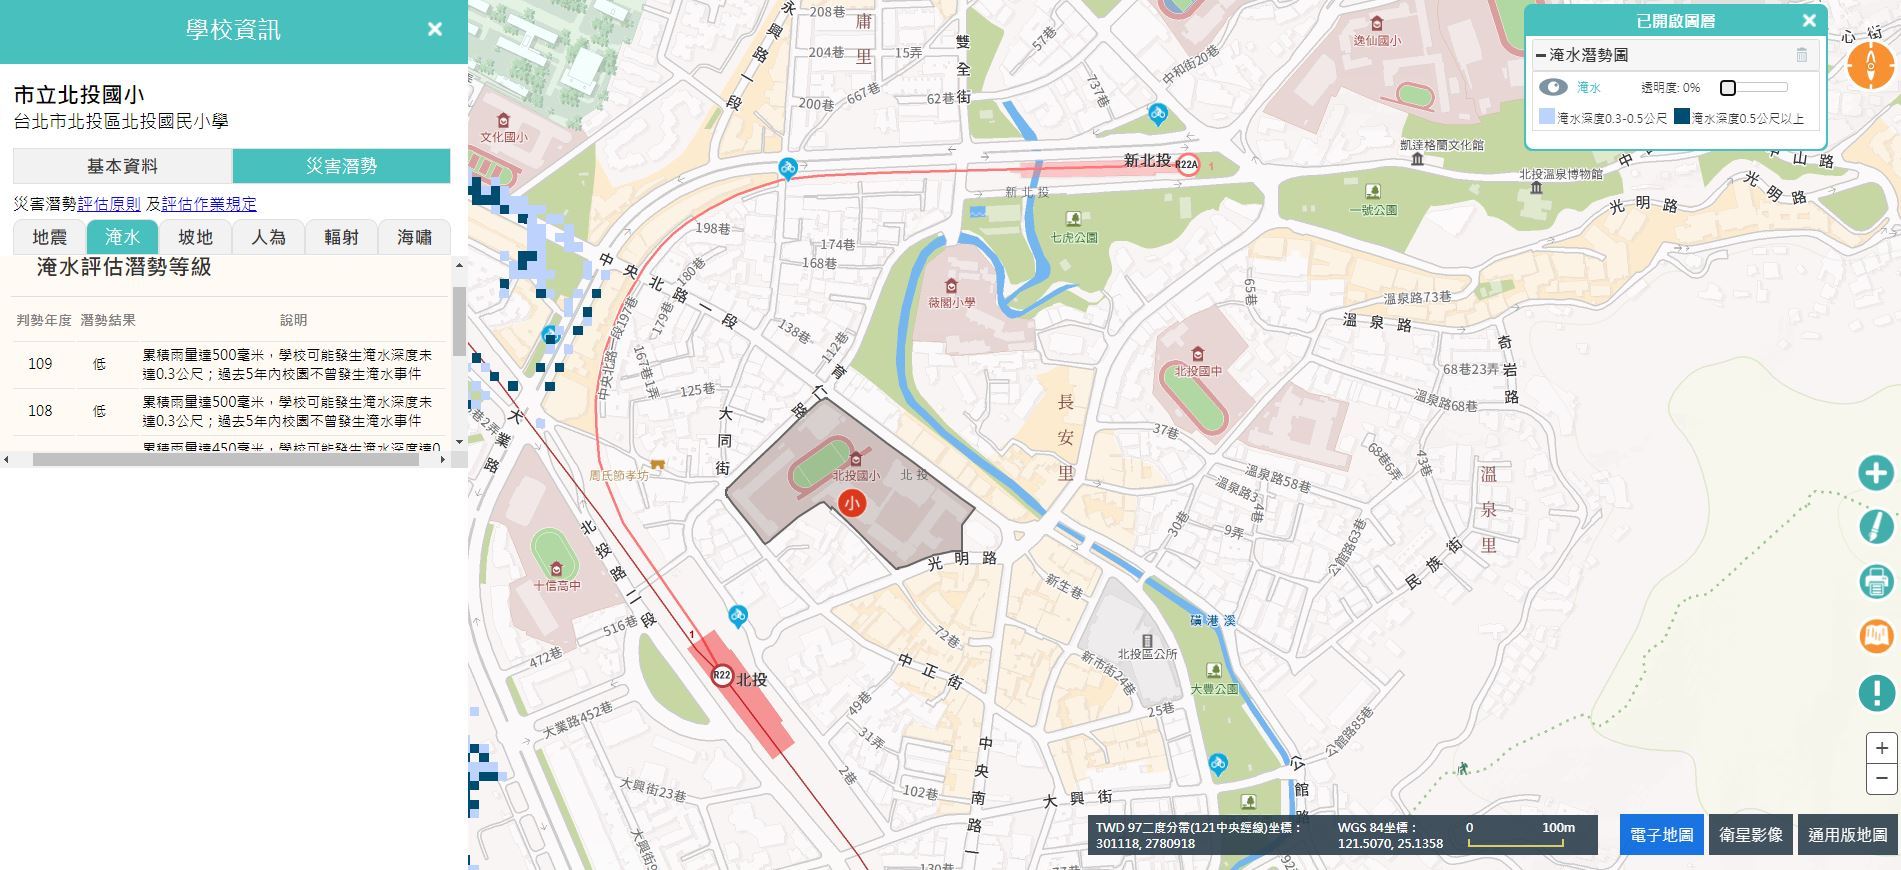Click the 108 year table row
Image resolution: width=1901 pixels, height=870 pixels.
click(229, 411)
